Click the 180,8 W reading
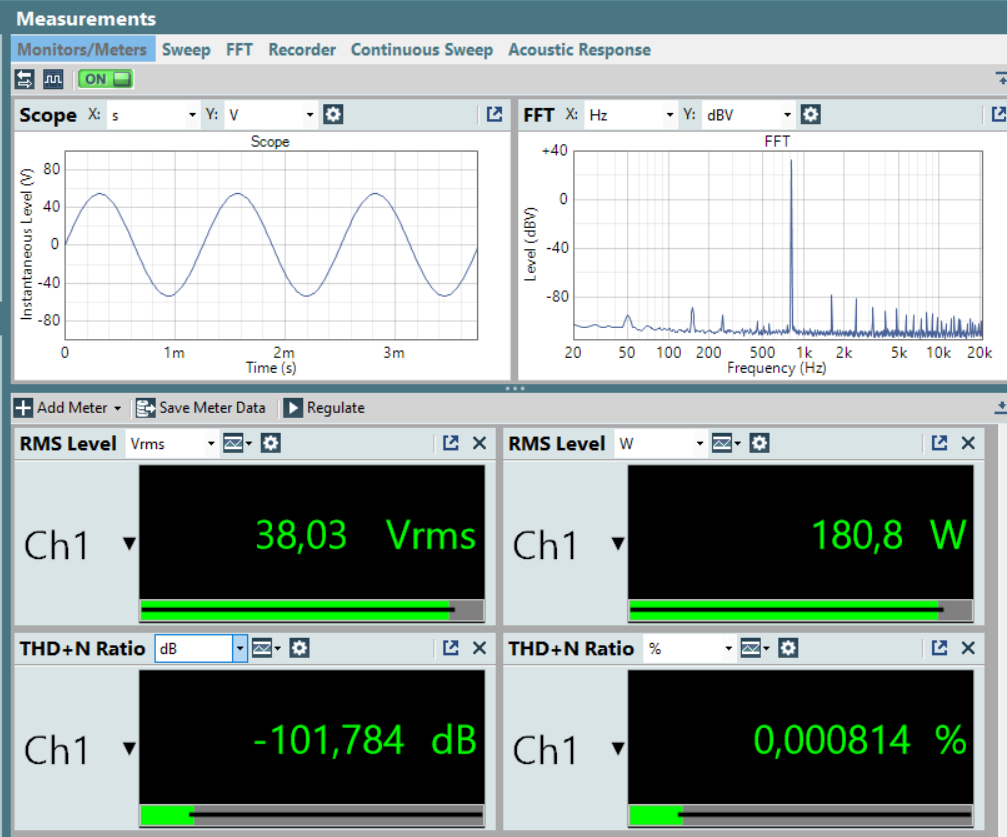This screenshot has width=1007, height=837. coord(888,534)
